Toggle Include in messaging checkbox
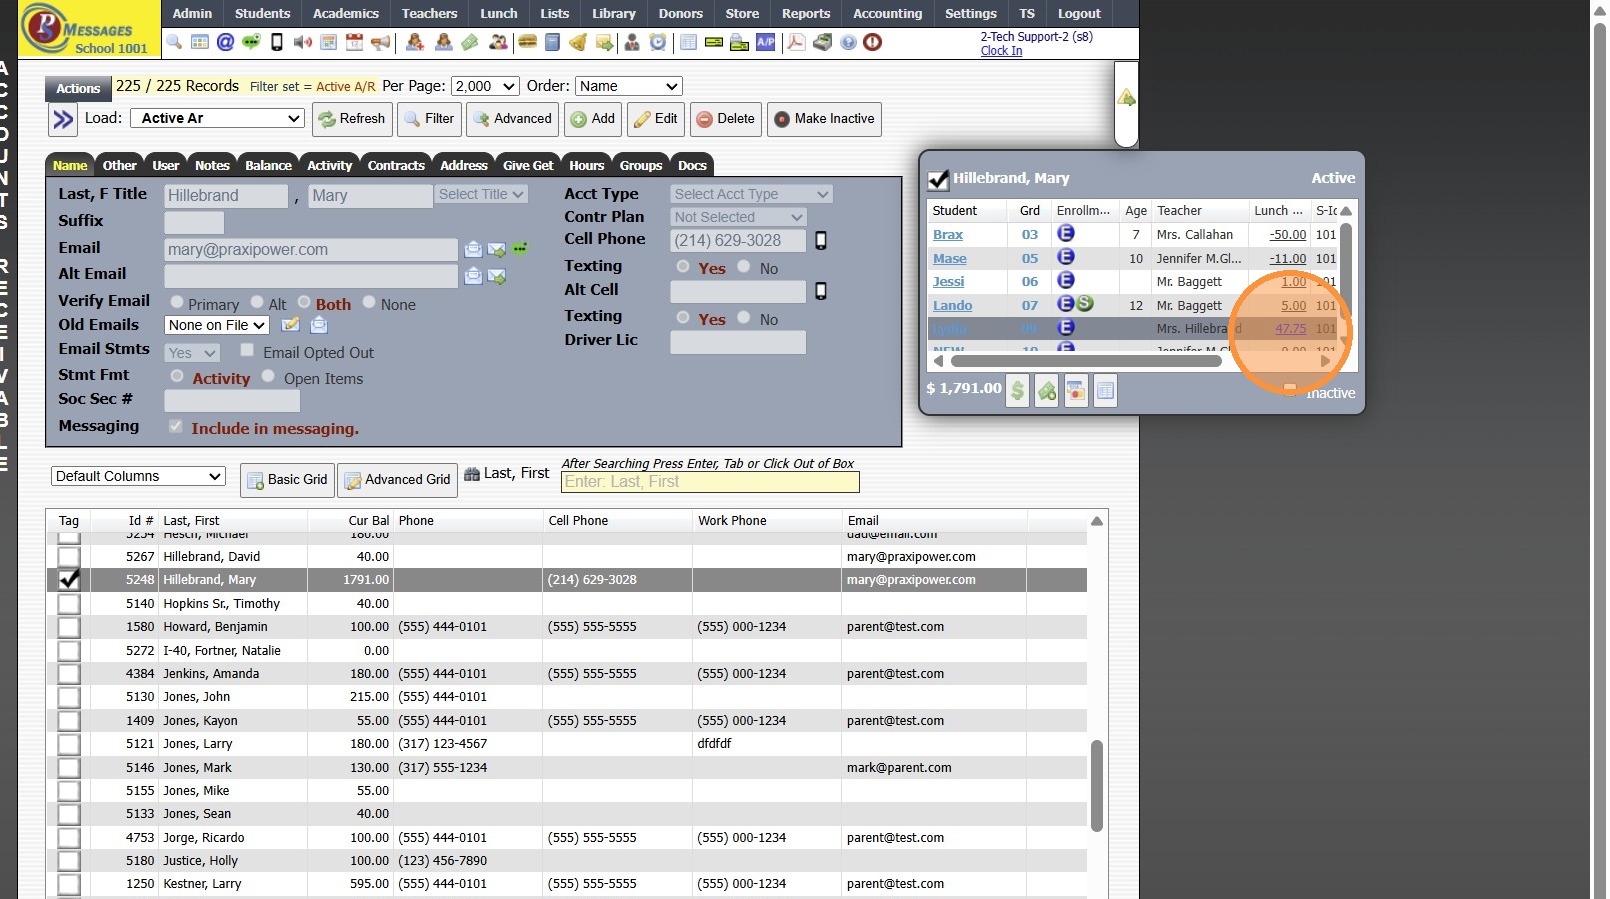Image resolution: width=1610 pixels, height=899 pixels. coord(176,426)
